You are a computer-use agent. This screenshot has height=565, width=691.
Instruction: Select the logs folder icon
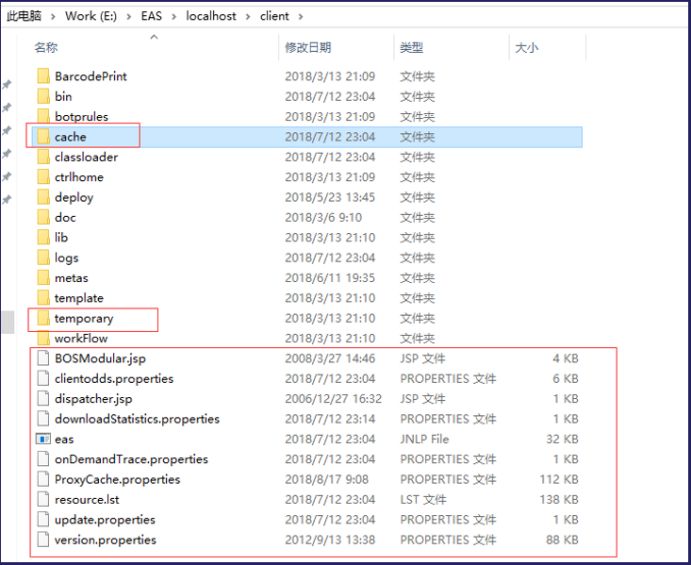click(x=43, y=258)
